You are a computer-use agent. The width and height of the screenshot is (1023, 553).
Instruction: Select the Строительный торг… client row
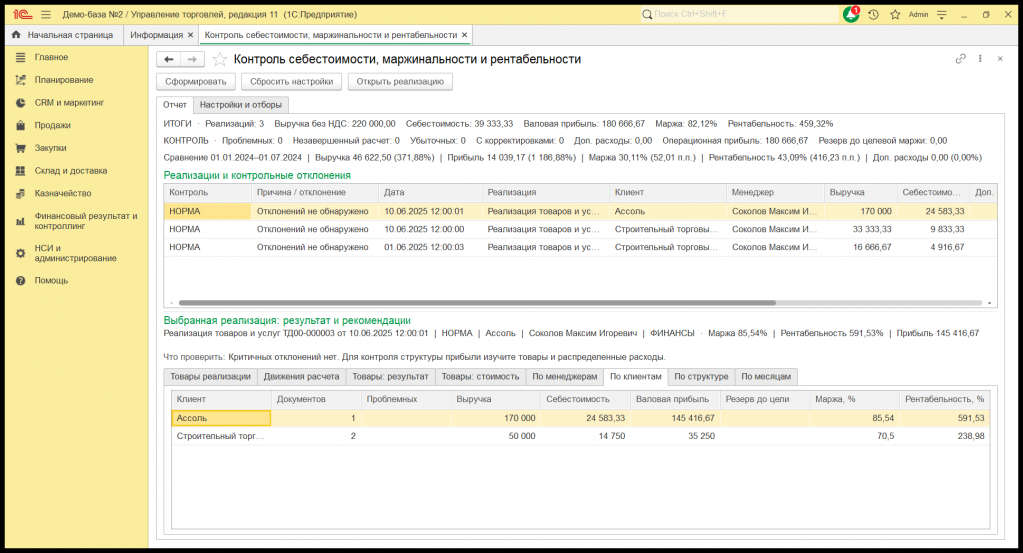[581, 436]
